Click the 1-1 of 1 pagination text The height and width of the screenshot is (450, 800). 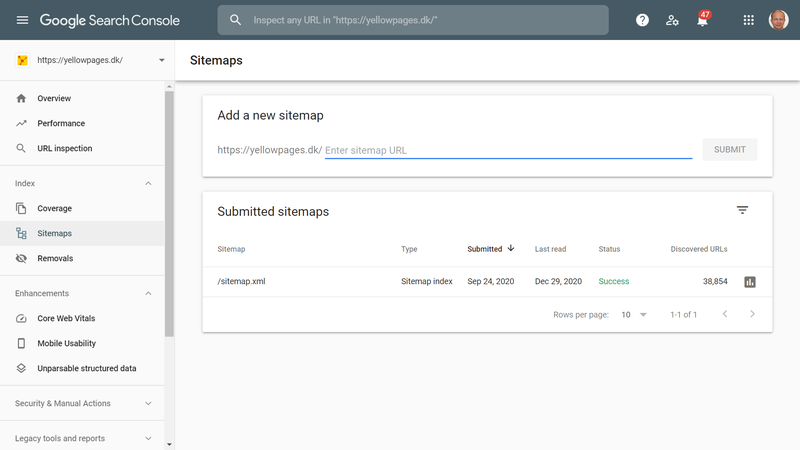(x=684, y=315)
